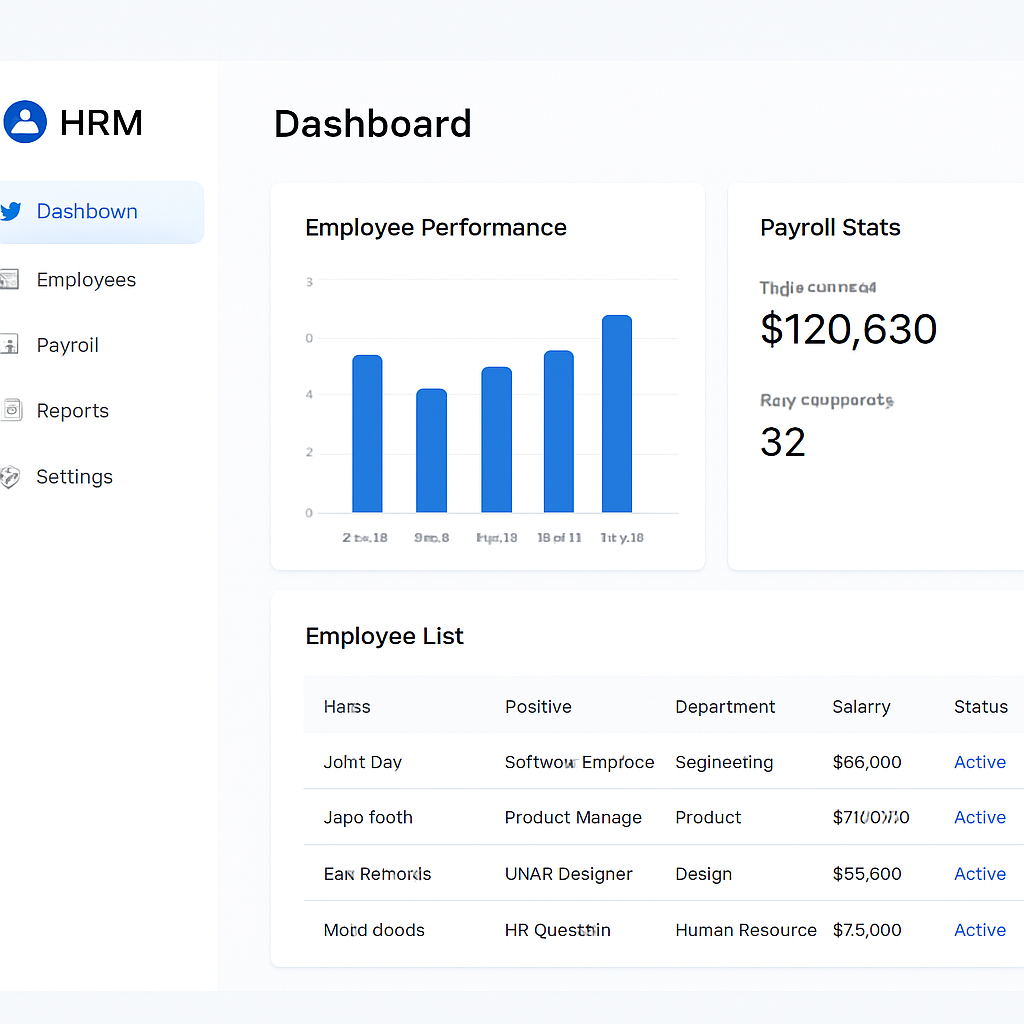
Task: Click the Reports sidebar icon
Action: (x=11, y=410)
